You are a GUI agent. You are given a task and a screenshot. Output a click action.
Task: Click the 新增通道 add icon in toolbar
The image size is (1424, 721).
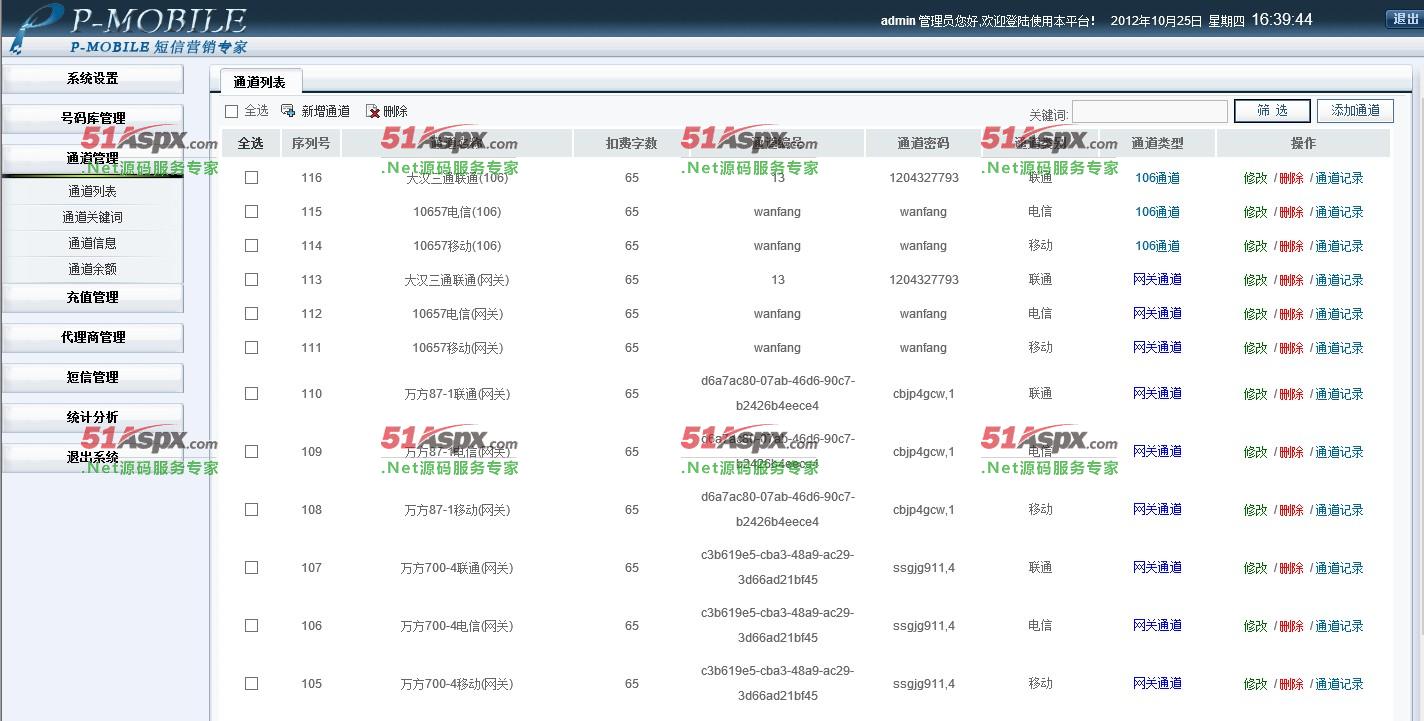pos(288,111)
